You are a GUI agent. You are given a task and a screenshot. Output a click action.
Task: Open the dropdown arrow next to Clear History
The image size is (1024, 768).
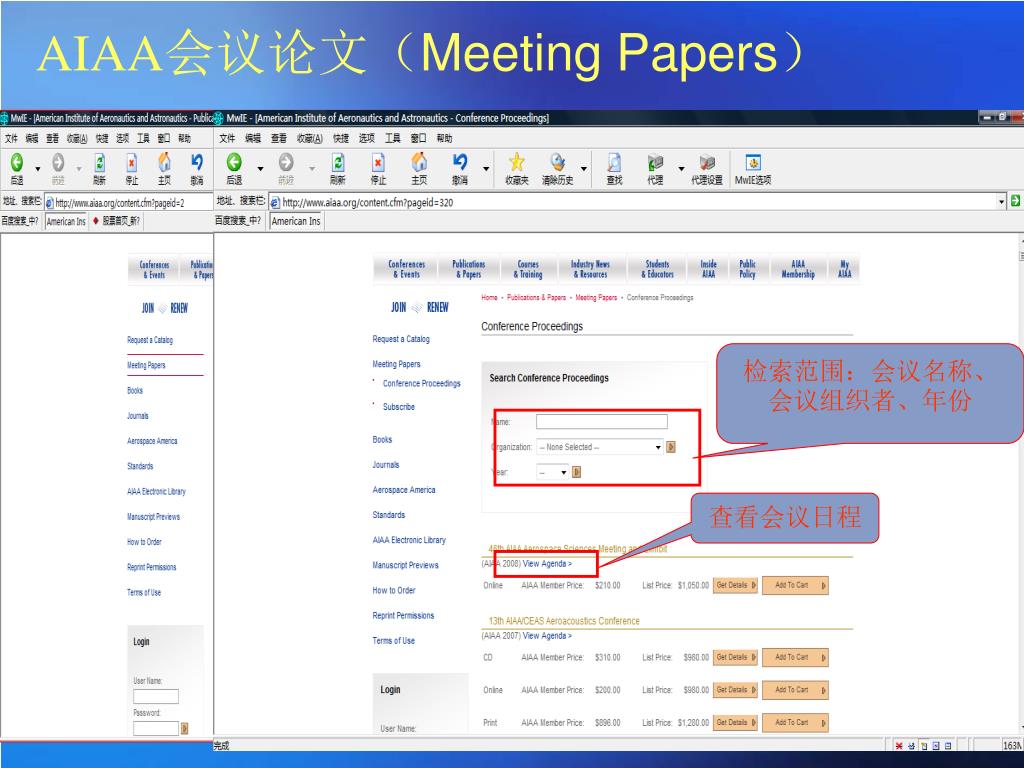click(x=584, y=168)
